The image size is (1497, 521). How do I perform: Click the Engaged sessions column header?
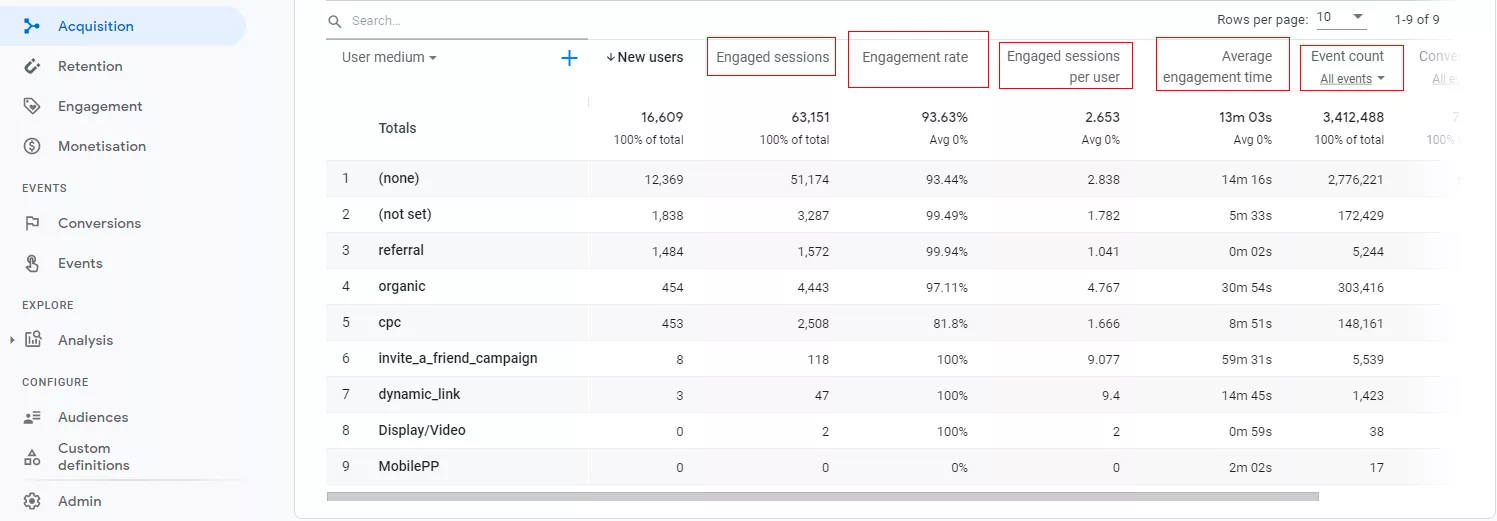coord(772,57)
